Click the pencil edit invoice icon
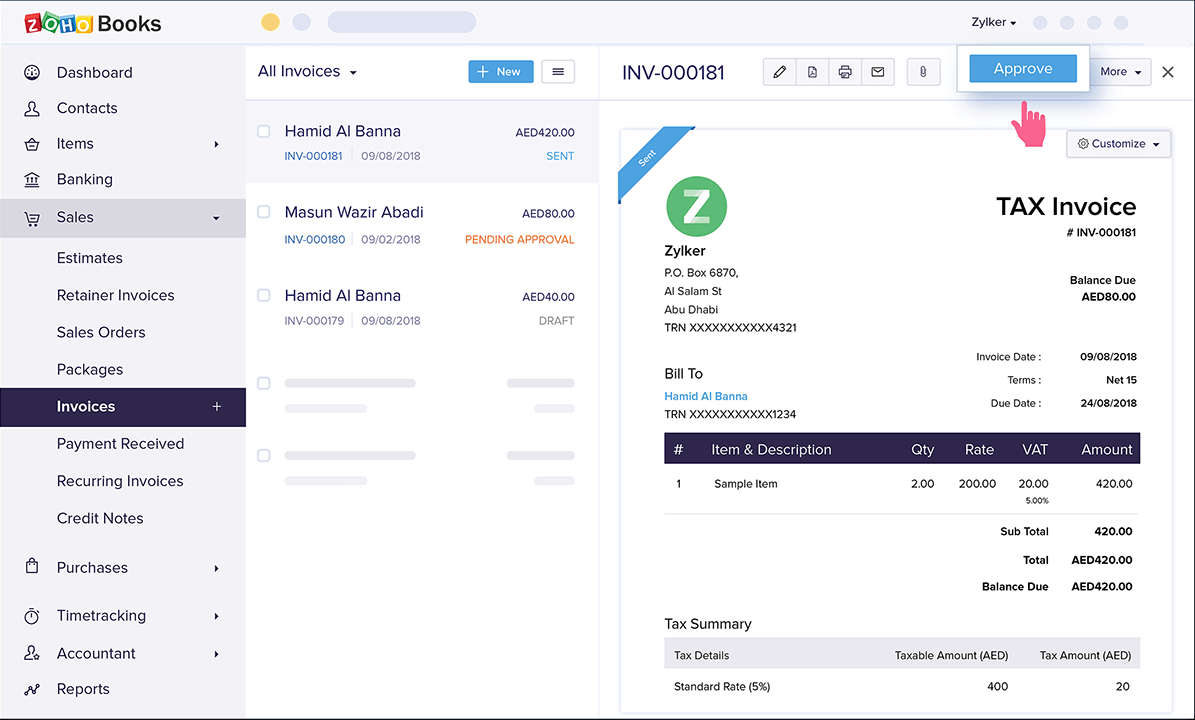The image size is (1195, 720). [x=780, y=72]
